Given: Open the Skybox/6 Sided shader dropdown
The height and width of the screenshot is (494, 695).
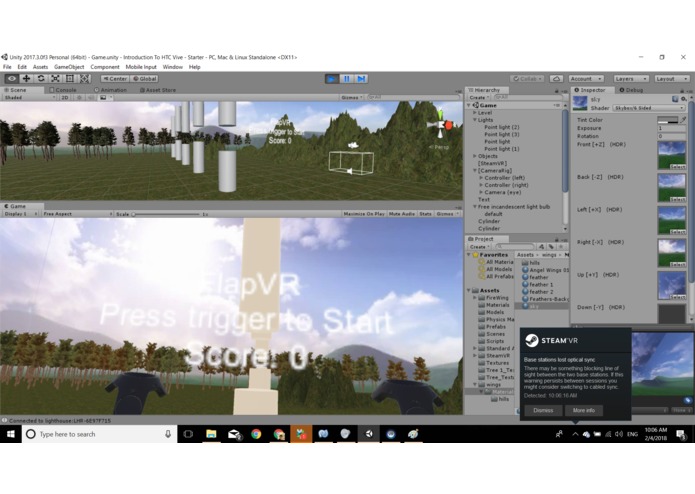Looking at the screenshot, I should [649, 108].
